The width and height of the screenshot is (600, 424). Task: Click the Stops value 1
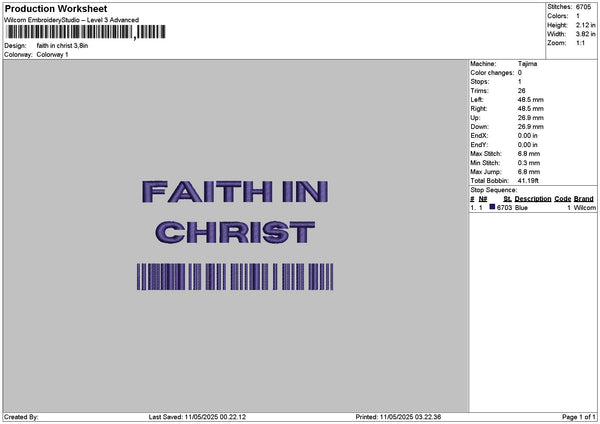[520, 82]
